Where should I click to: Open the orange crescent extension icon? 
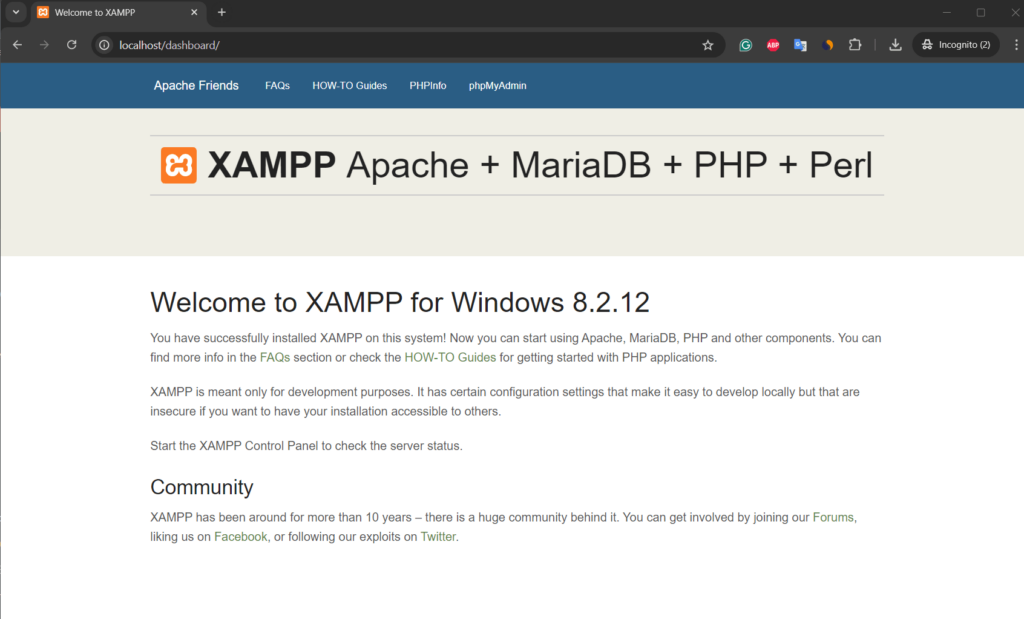[827, 45]
